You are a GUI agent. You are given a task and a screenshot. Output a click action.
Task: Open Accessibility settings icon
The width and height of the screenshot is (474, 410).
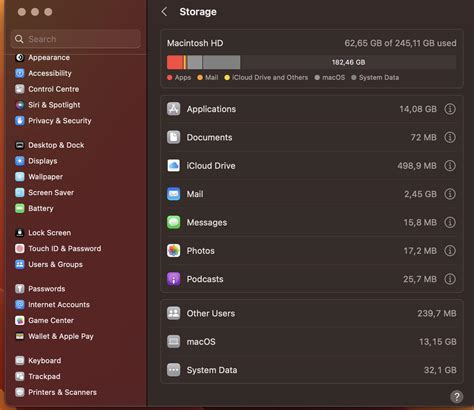click(x=20, y=73)
